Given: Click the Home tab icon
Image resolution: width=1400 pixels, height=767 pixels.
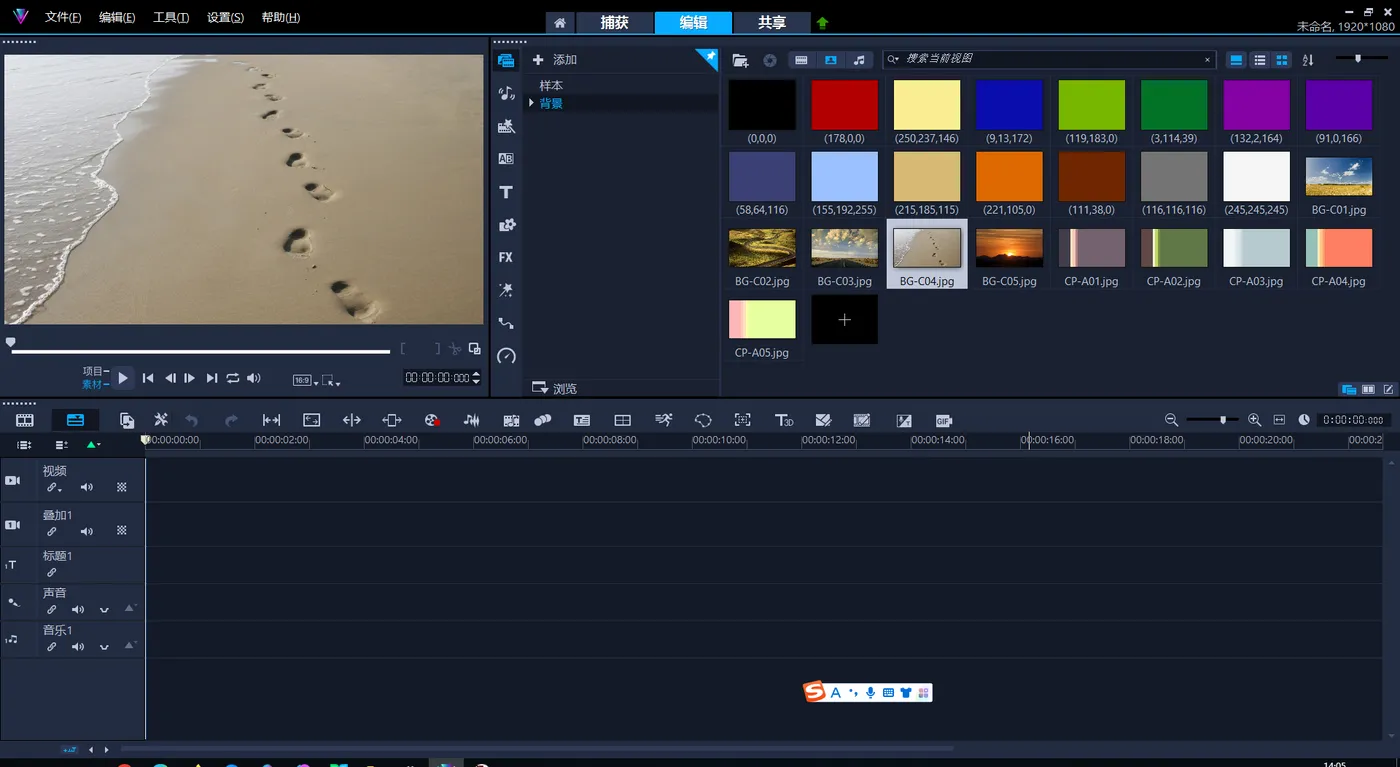Looking at the screenshot, I should (x=560, y=23).
